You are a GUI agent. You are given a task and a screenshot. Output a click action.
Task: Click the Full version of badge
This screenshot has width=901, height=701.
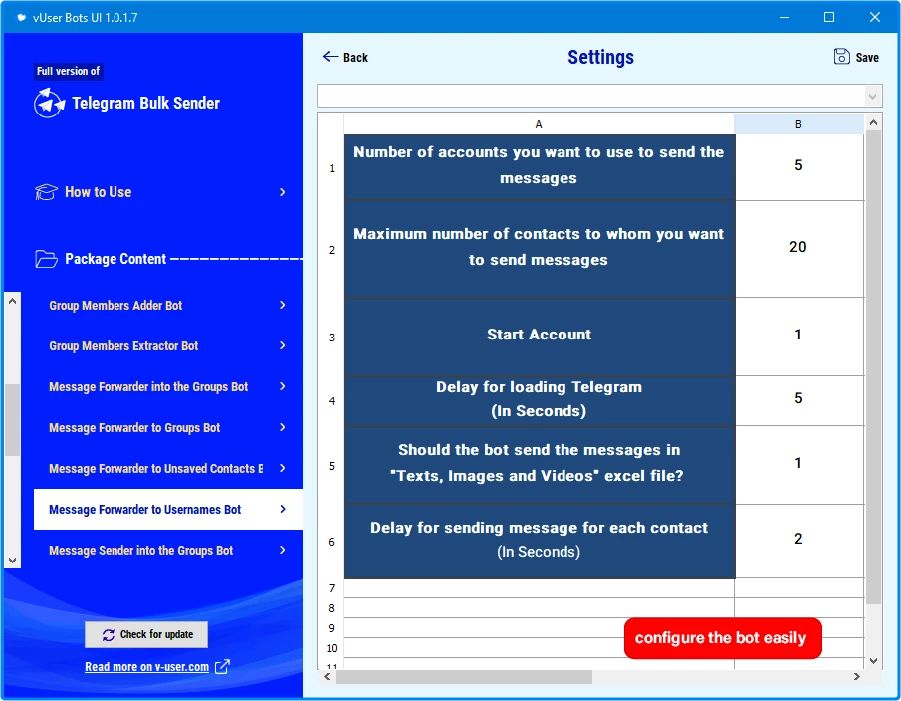pos(68,71)
